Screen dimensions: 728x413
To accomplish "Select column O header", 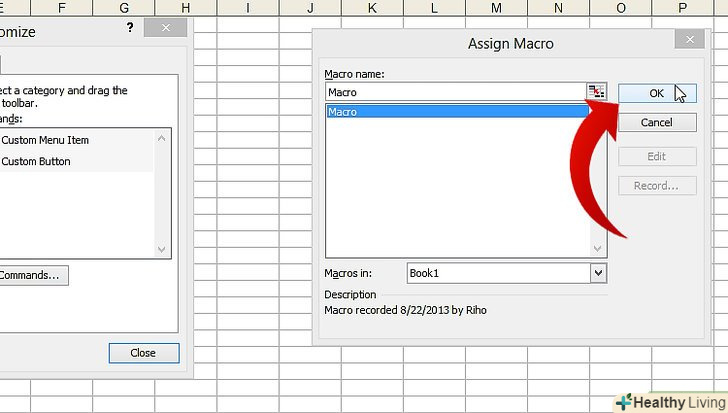I will (621, 7).
